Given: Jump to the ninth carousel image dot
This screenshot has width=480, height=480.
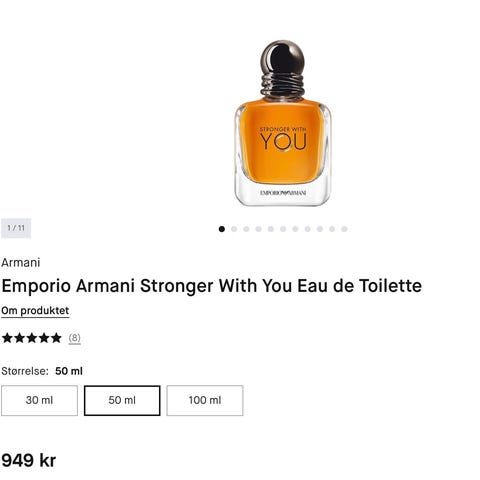Looking at the screenshot, I should [x=320, y=229].
